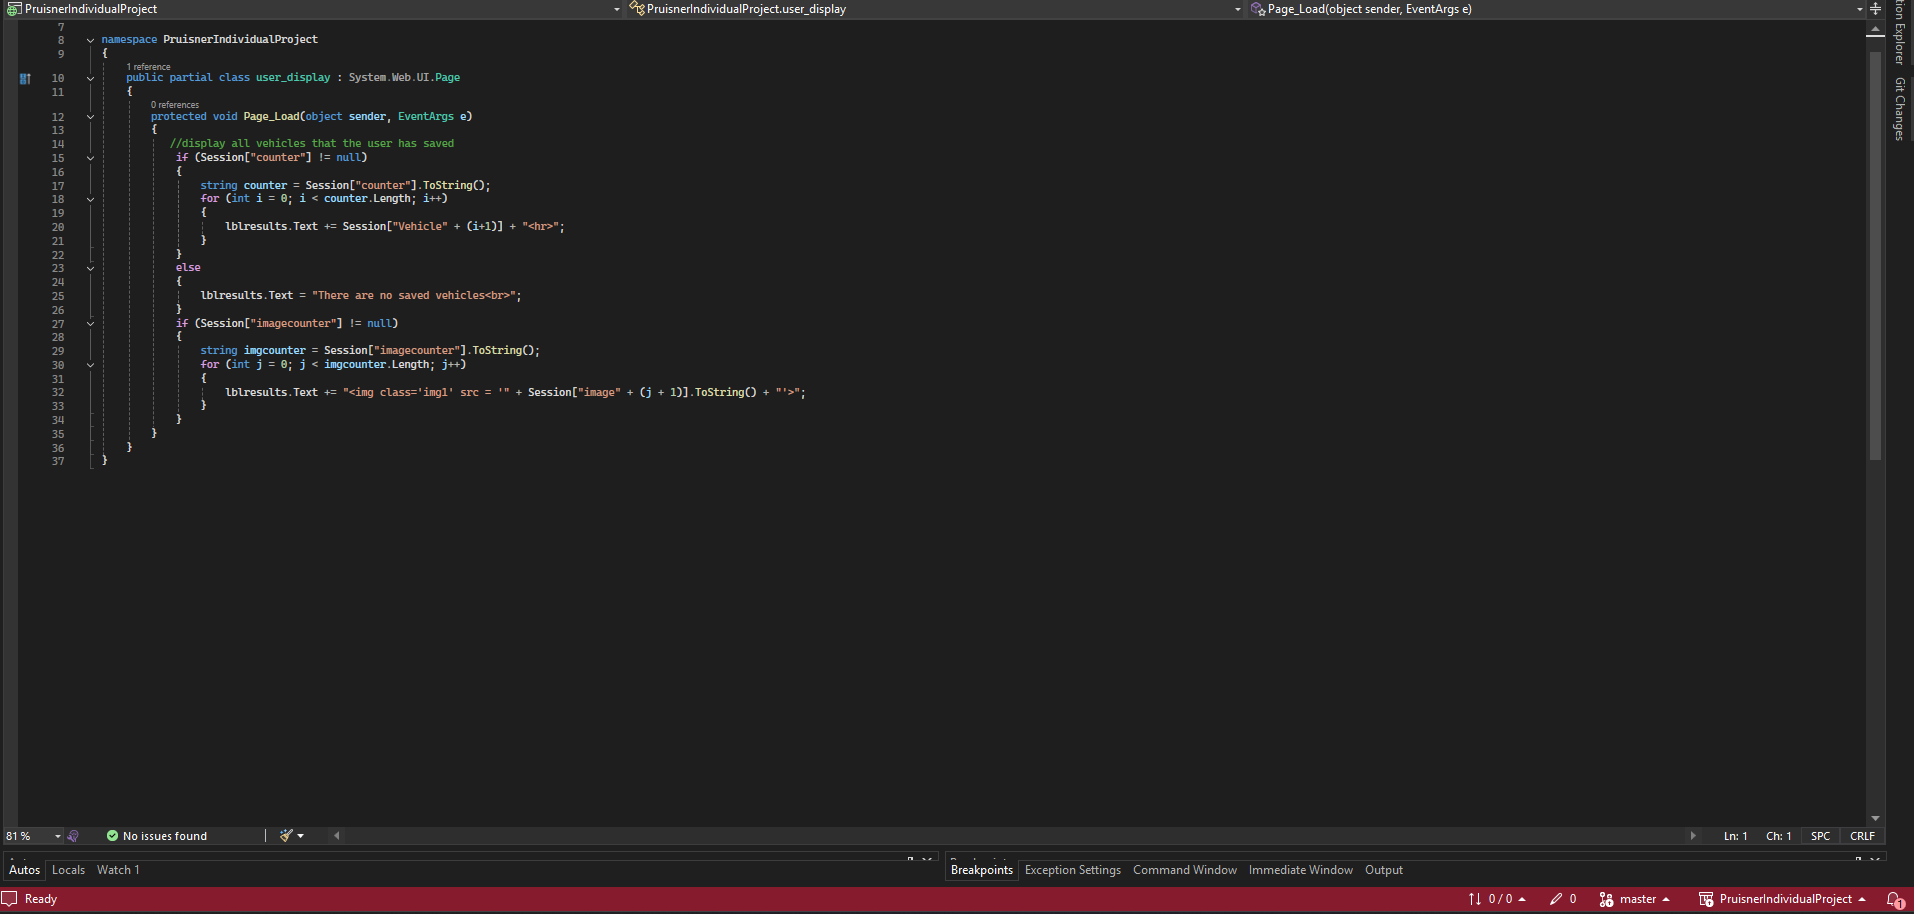The width and height of the screenshot is (1914, 914).
Task: Click line number 32 in the gutter
Action: [58, 393]
